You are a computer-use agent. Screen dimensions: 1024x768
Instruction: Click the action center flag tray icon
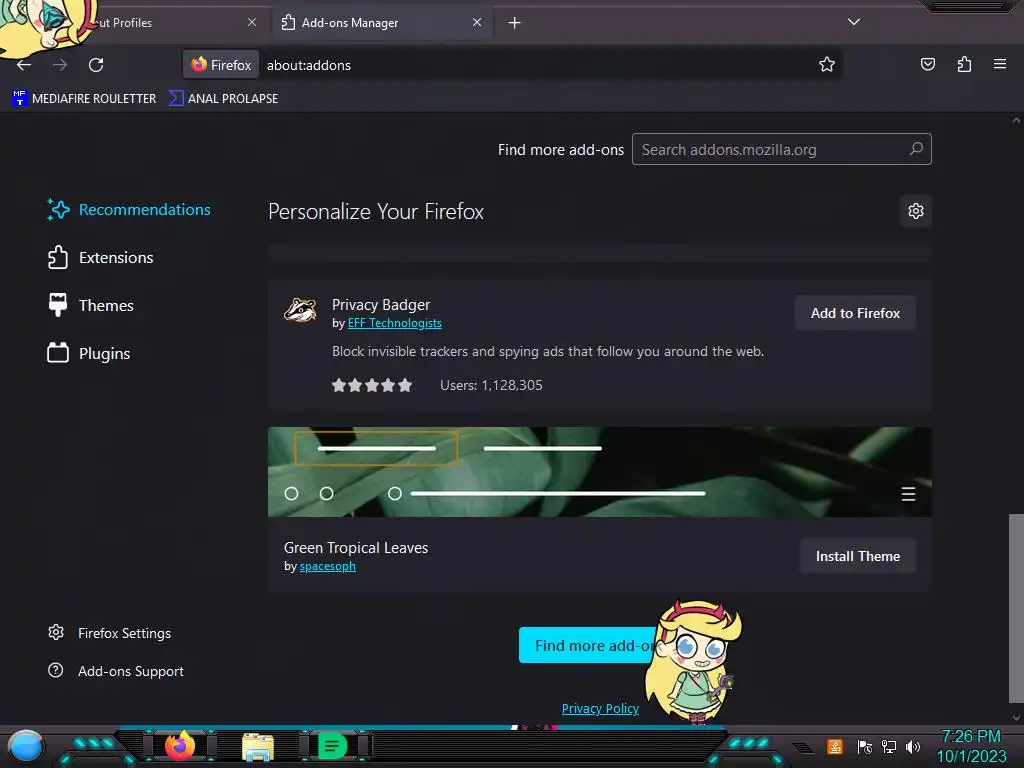click(864, 747)
